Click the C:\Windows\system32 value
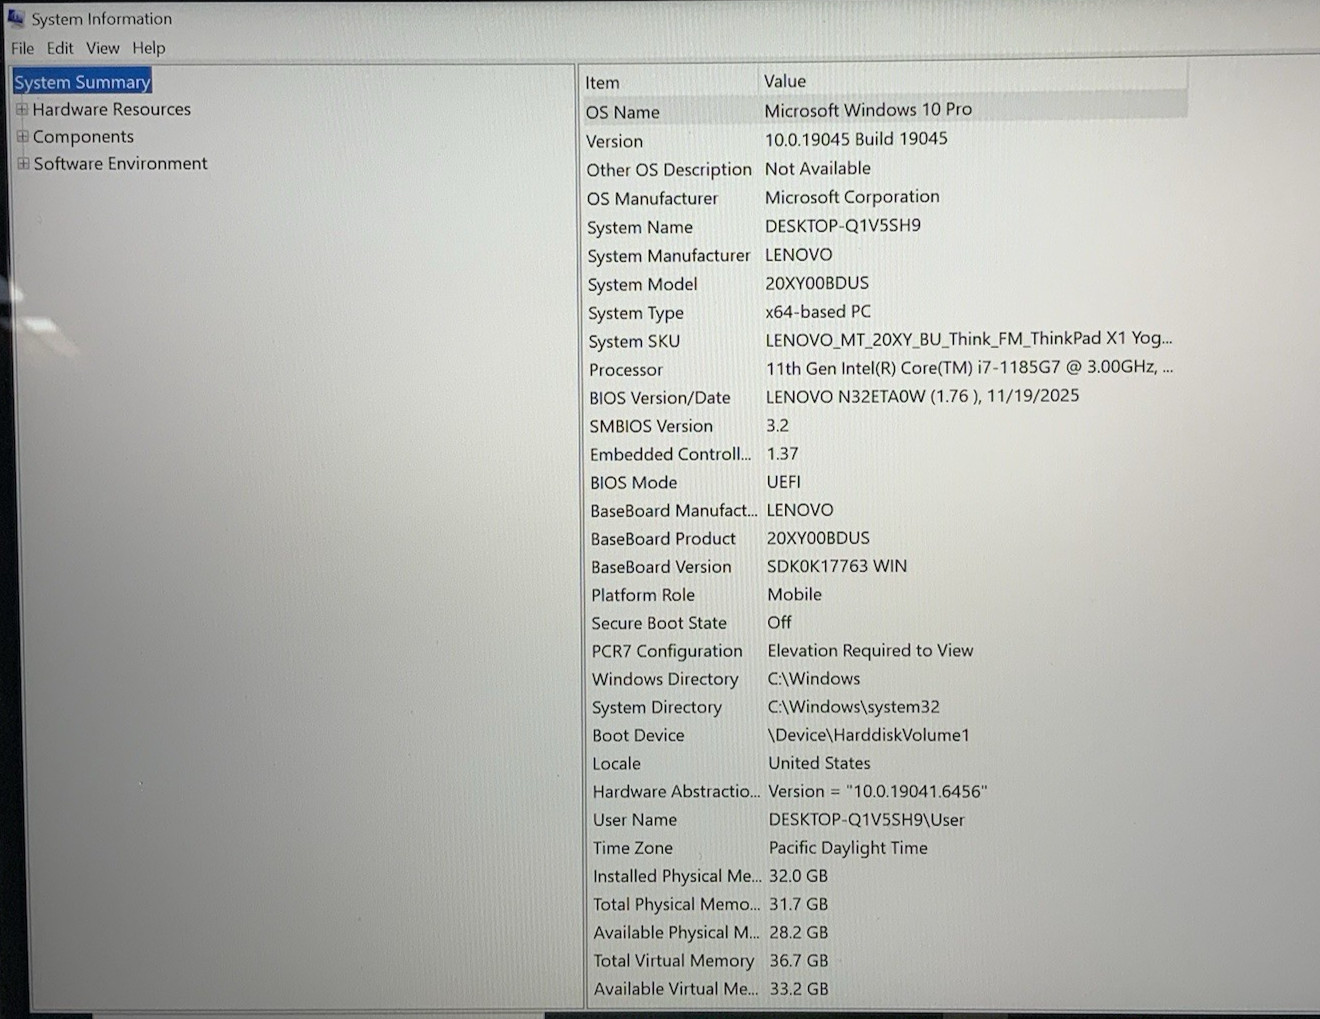 coord(853,707)
